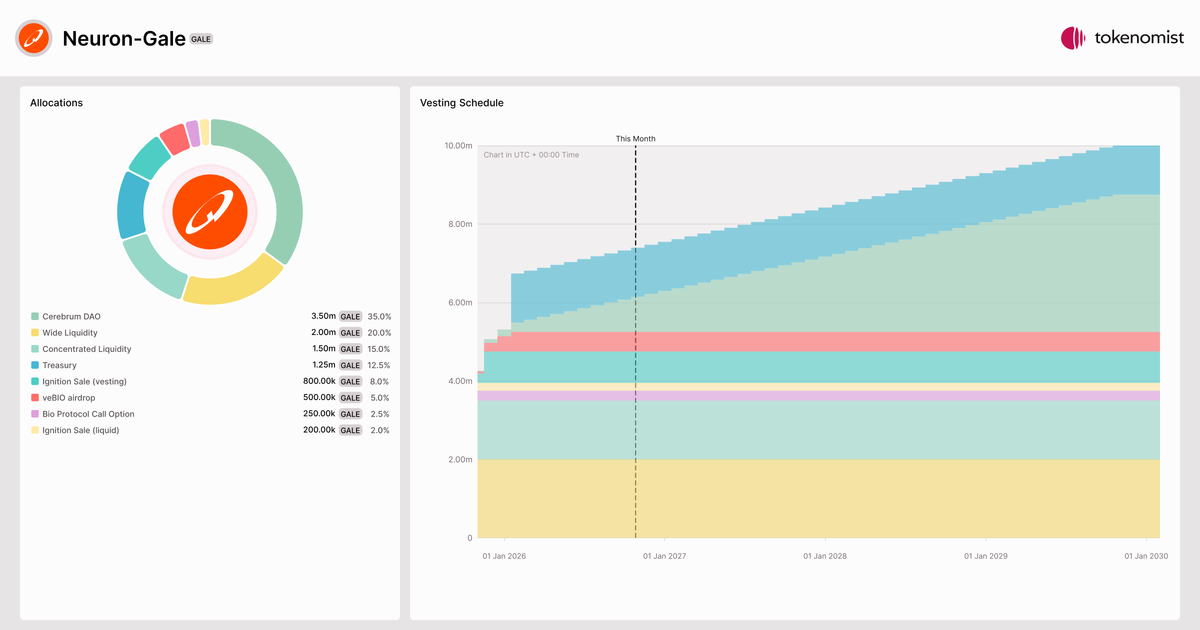This screenshot has width=1200, height=630.
Task: Click the red veBIO airdrop donut segment
Action: (175, 138)
